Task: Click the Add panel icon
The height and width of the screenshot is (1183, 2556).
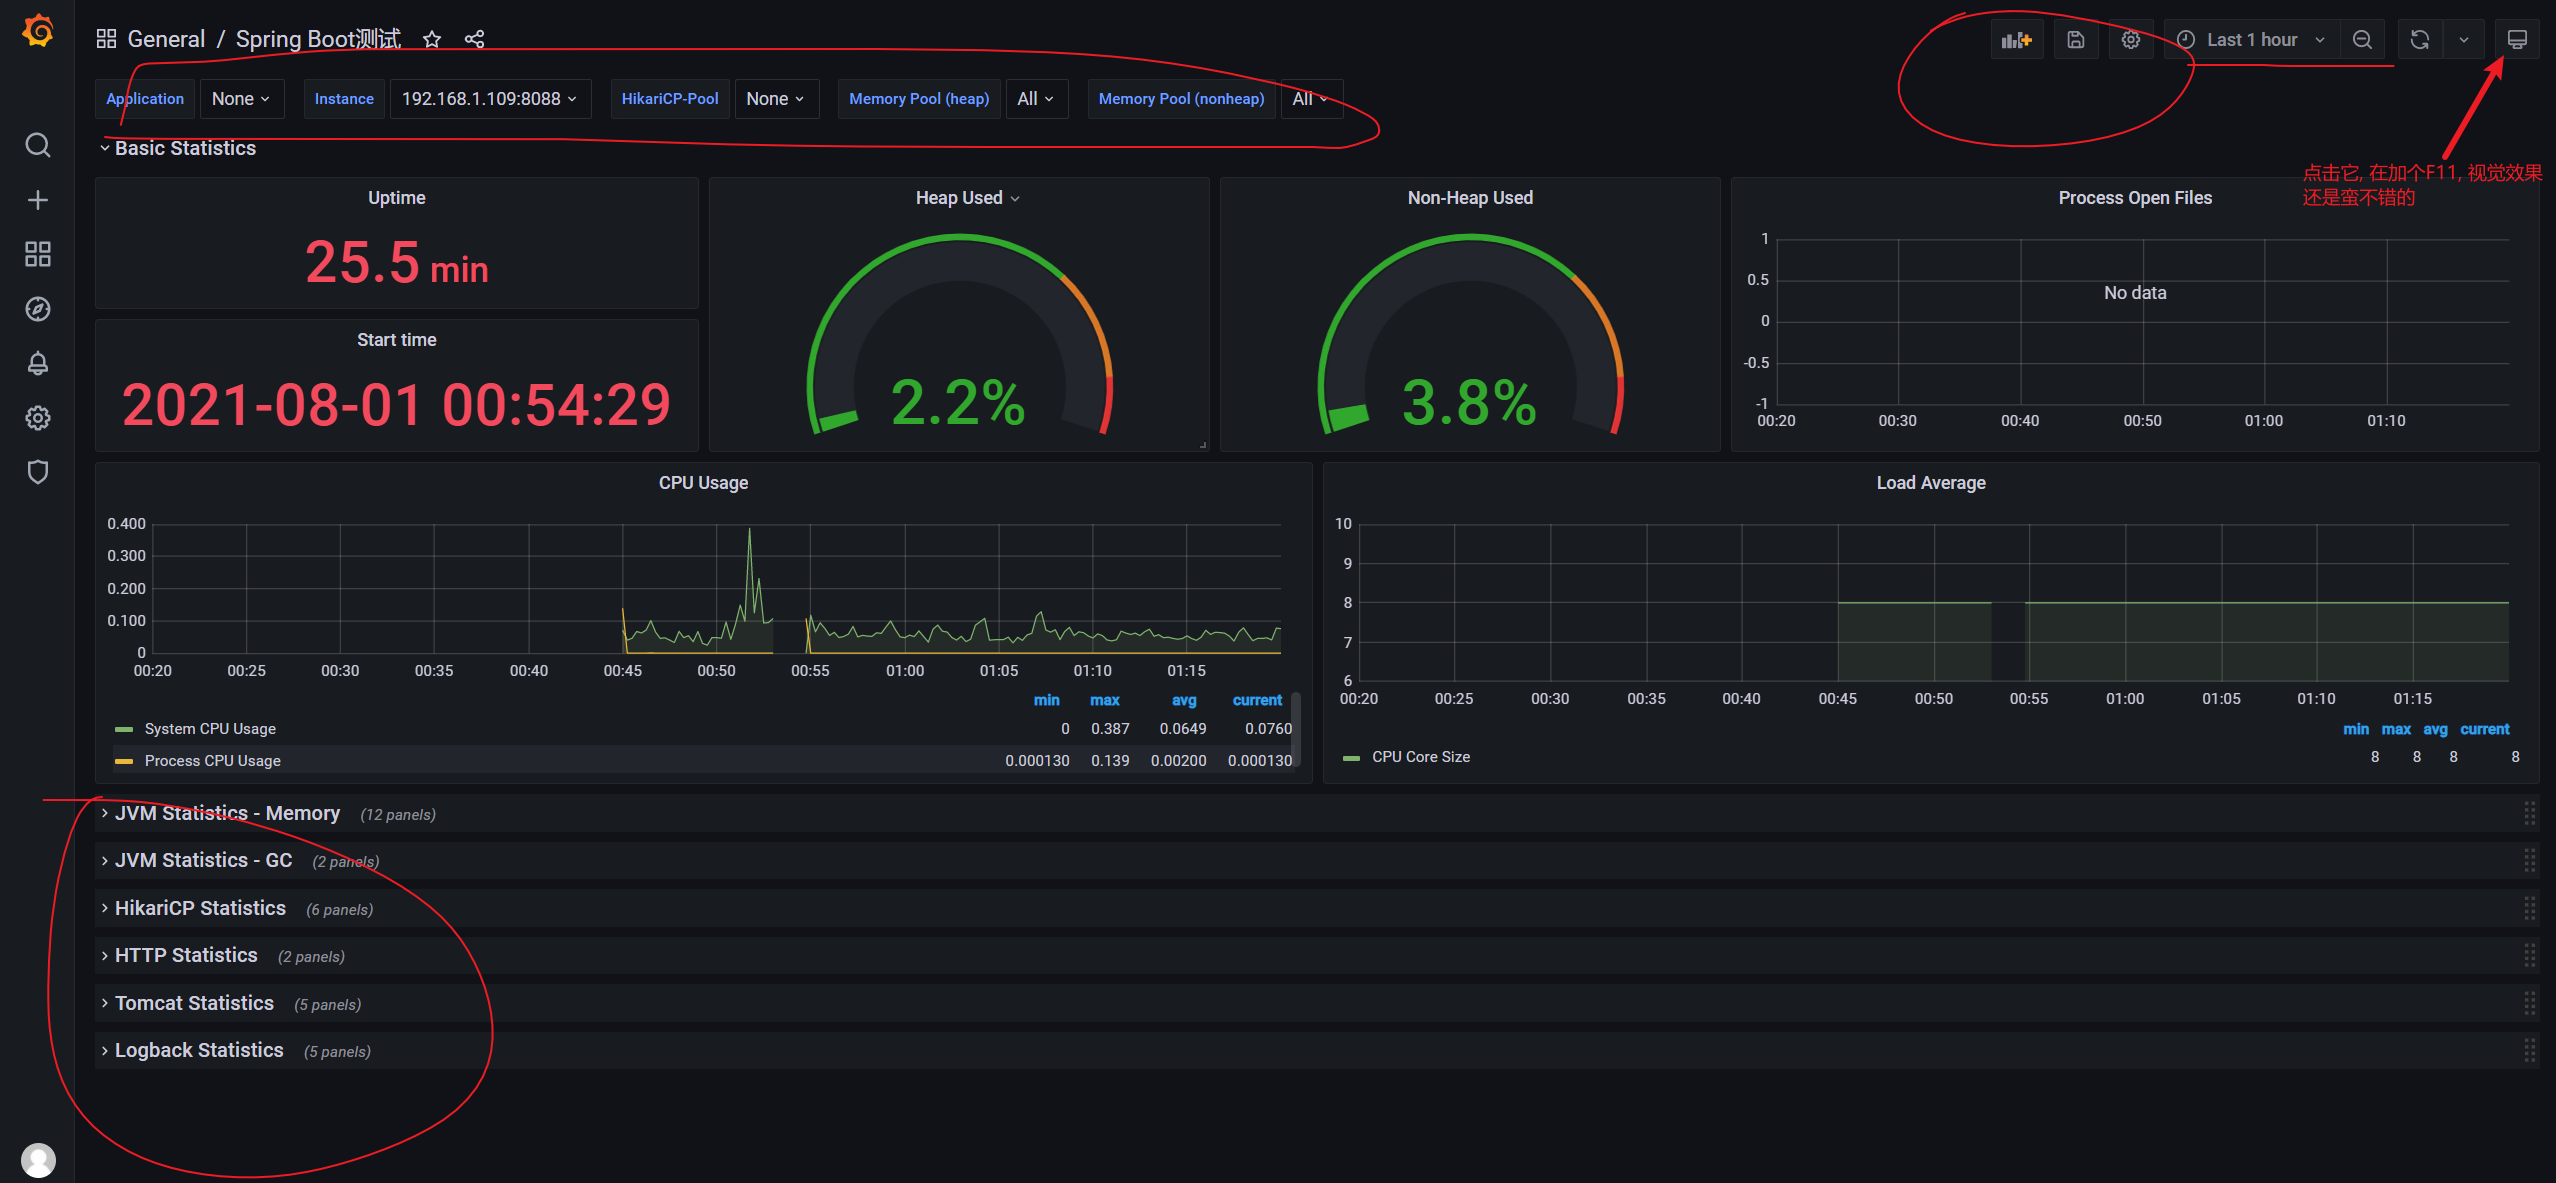Action: coord(2016,39)
